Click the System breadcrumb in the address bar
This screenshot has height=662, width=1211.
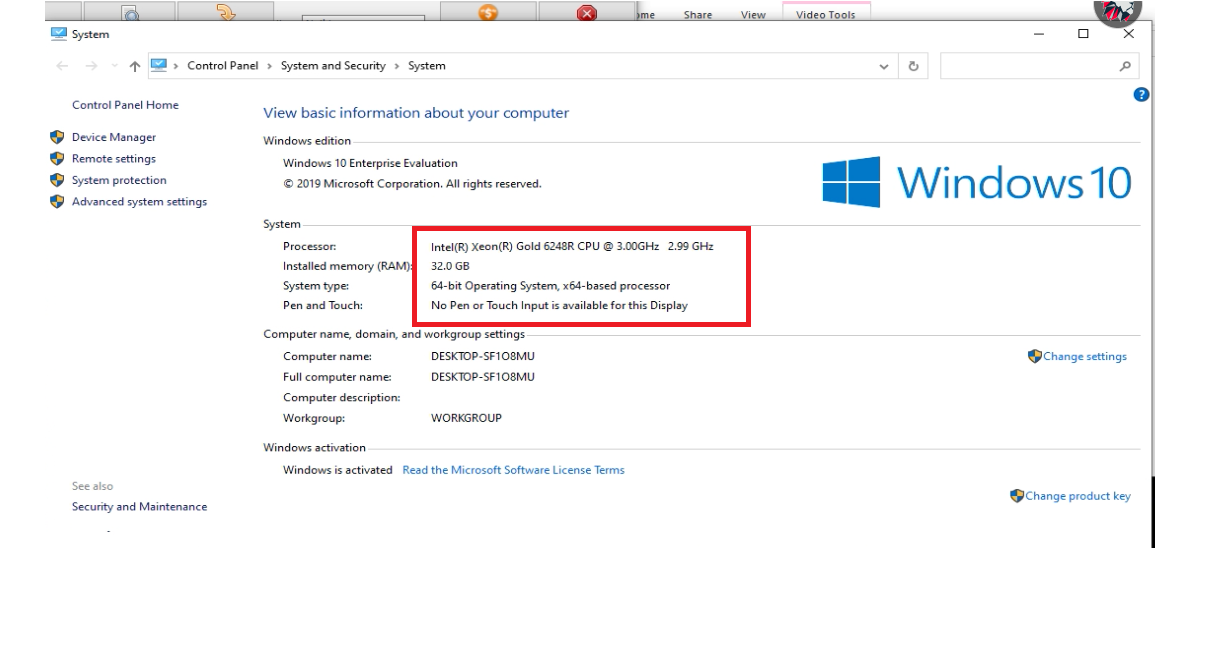coord(427,66)
